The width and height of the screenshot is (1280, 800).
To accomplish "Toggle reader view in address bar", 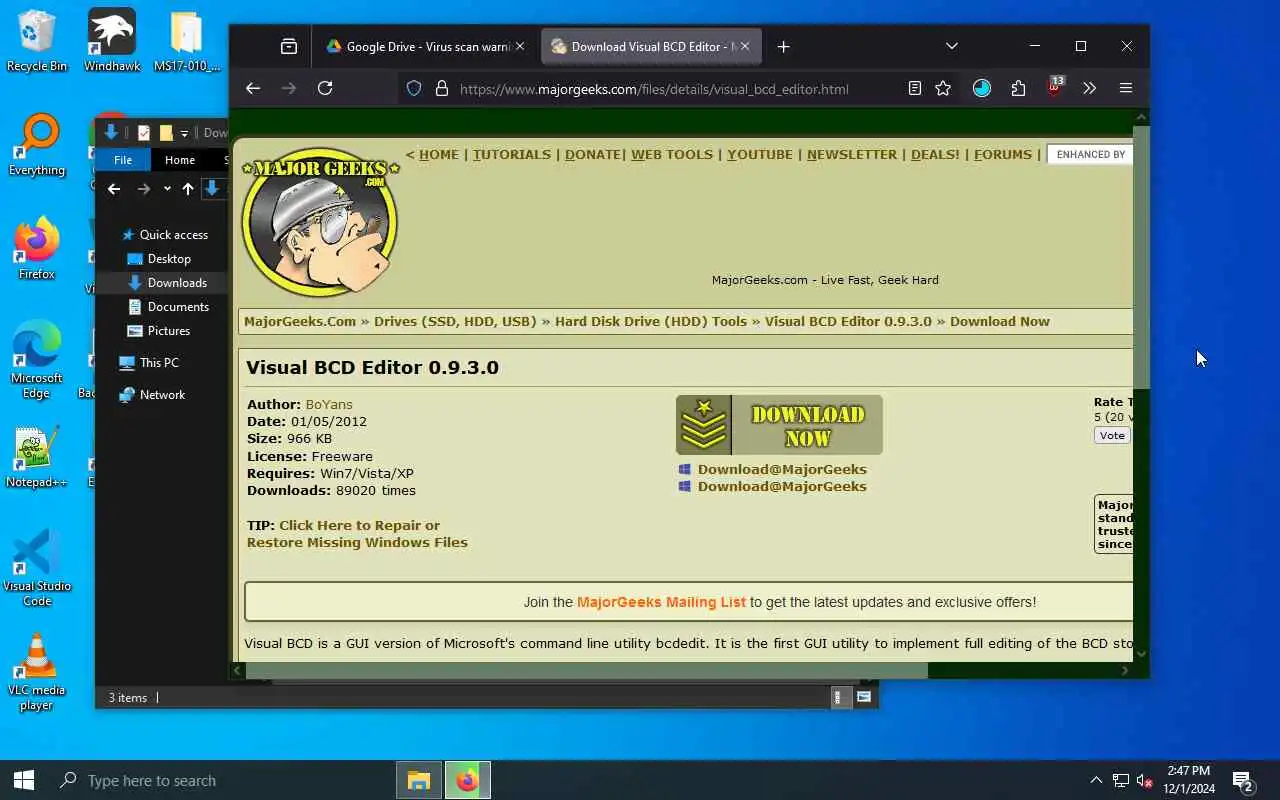I will pos(914,88).
